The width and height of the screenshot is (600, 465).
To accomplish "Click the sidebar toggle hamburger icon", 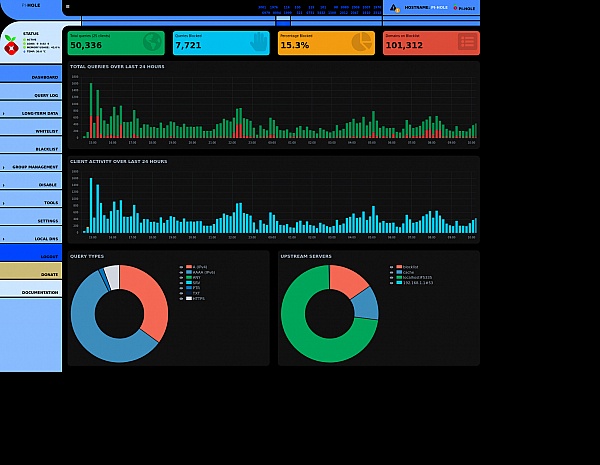I will tap(68, 7).
